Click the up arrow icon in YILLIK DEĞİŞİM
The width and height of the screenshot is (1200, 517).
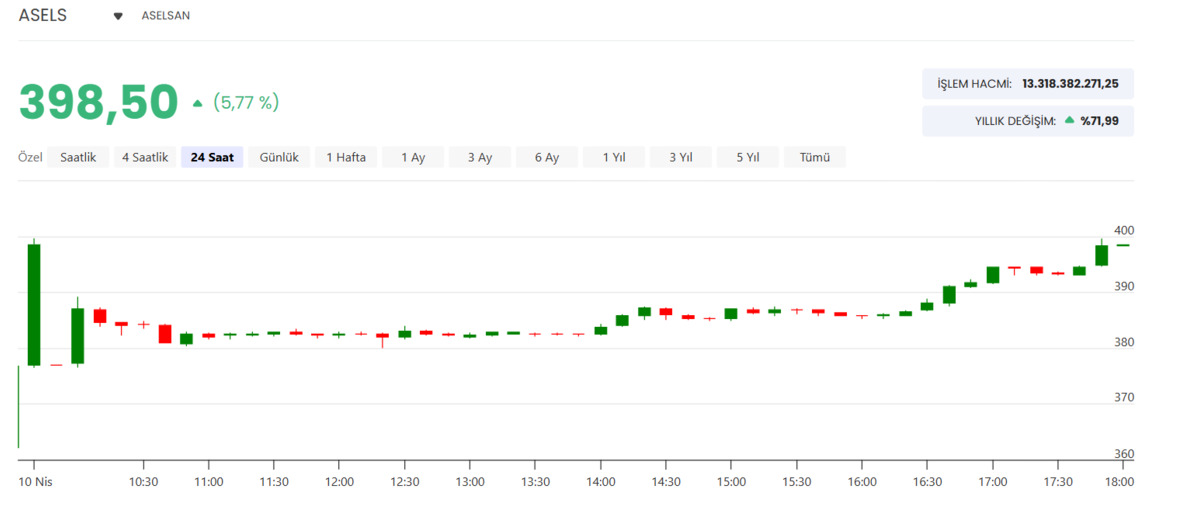coord(1069,121)
